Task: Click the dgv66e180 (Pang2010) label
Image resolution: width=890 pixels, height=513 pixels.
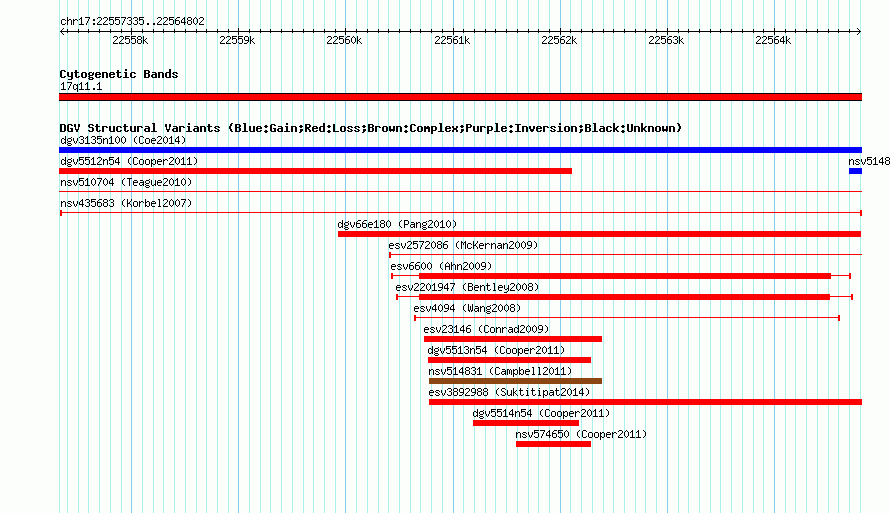Action: click(x=397, y=224)
